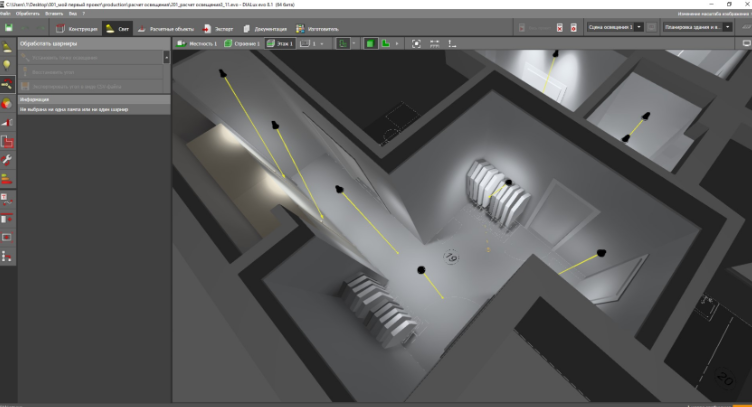Click the horizontal measure distance icon
This screenshot has height=407, width=752.
tap(435, 44)
